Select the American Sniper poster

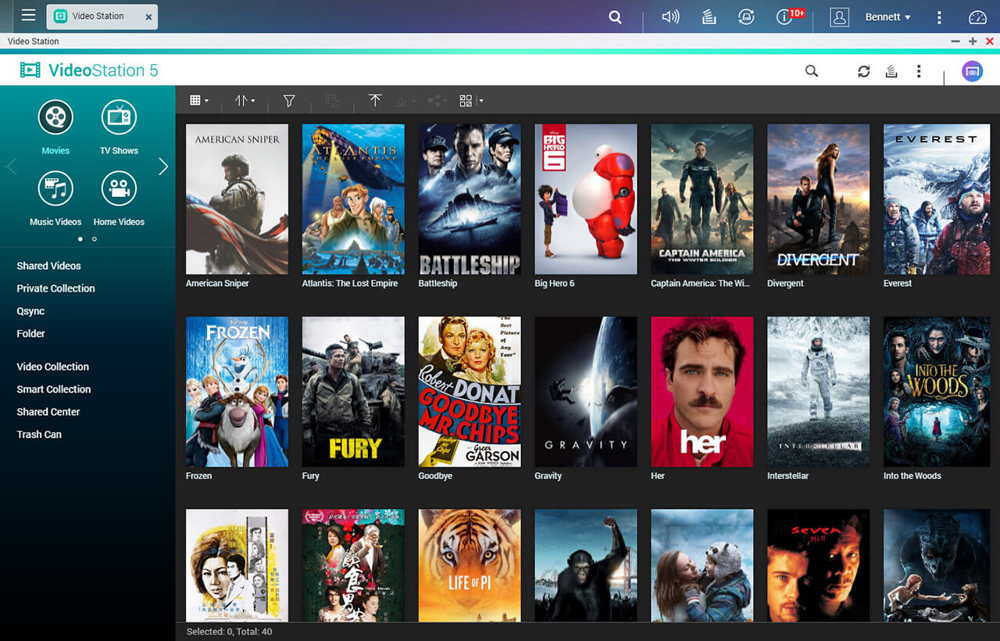(x=237, y=199)
